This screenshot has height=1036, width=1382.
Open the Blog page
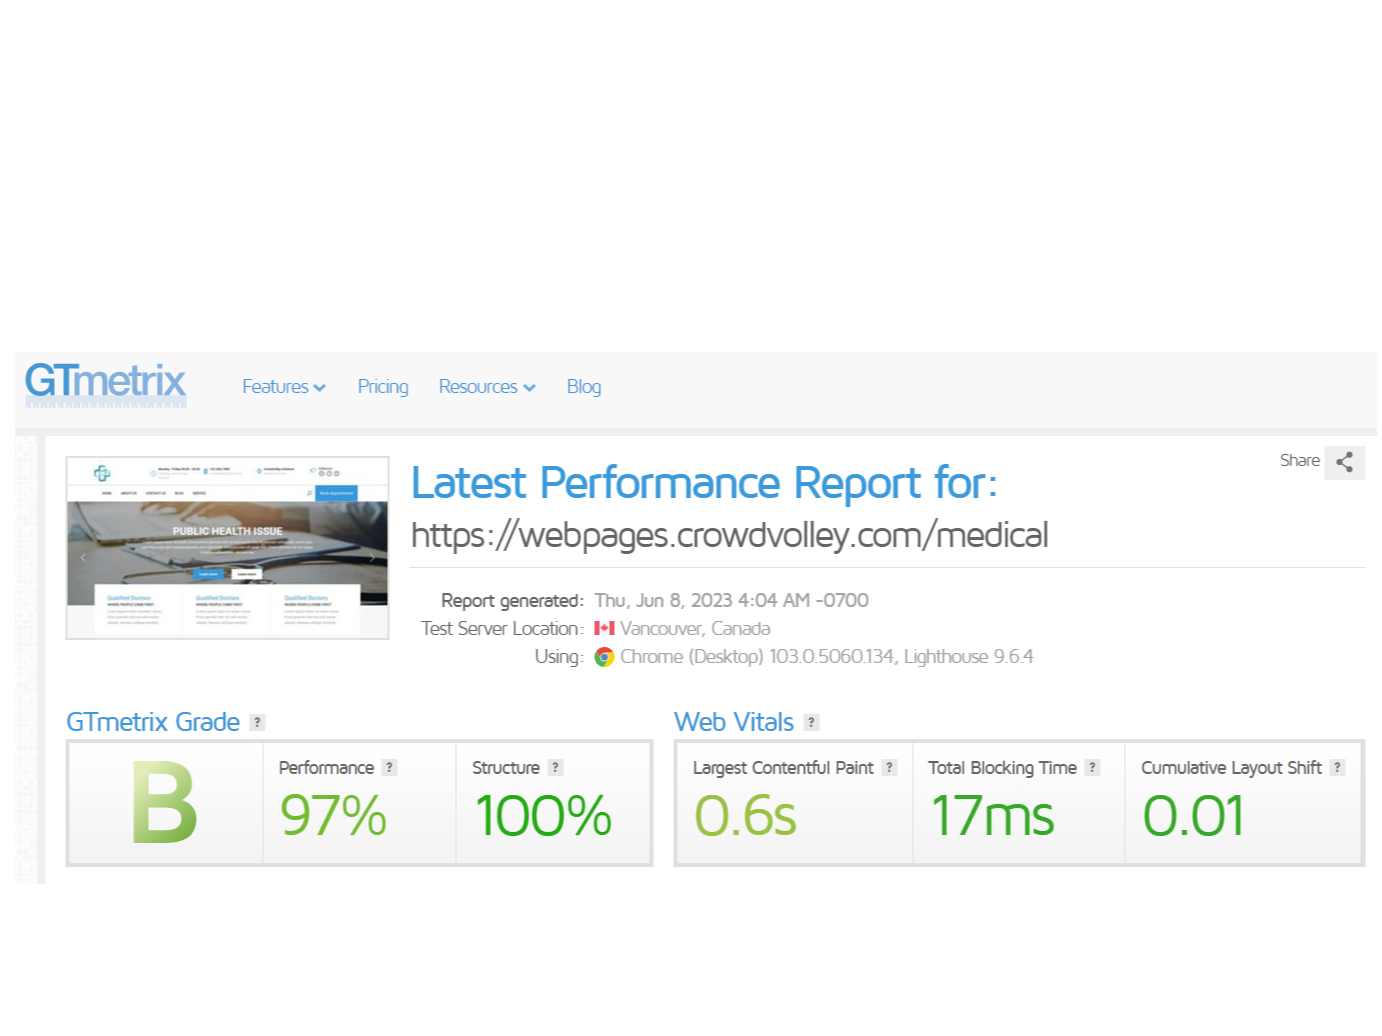click(x=584, y=386)
